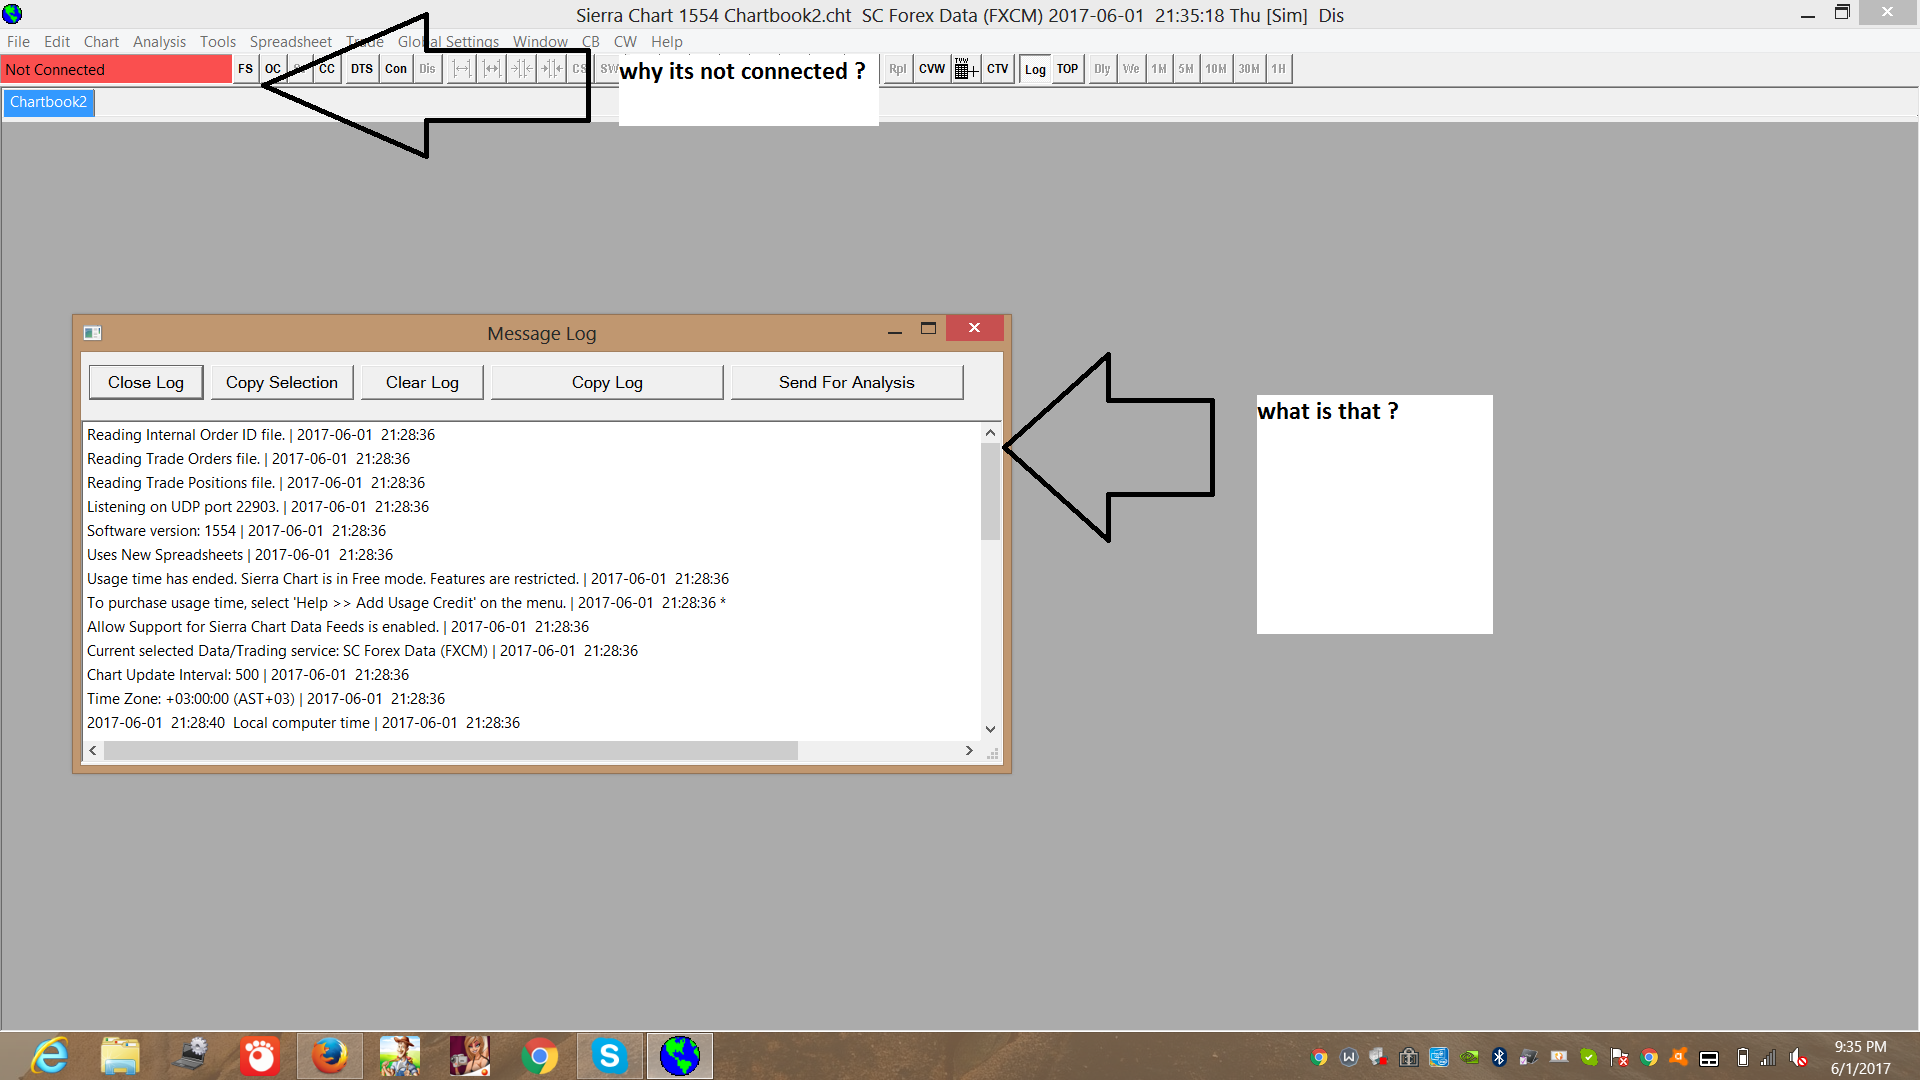Click the CTV toolbar button
The height and width of the screenshot is (1080, 1920).
click(997, 69)
